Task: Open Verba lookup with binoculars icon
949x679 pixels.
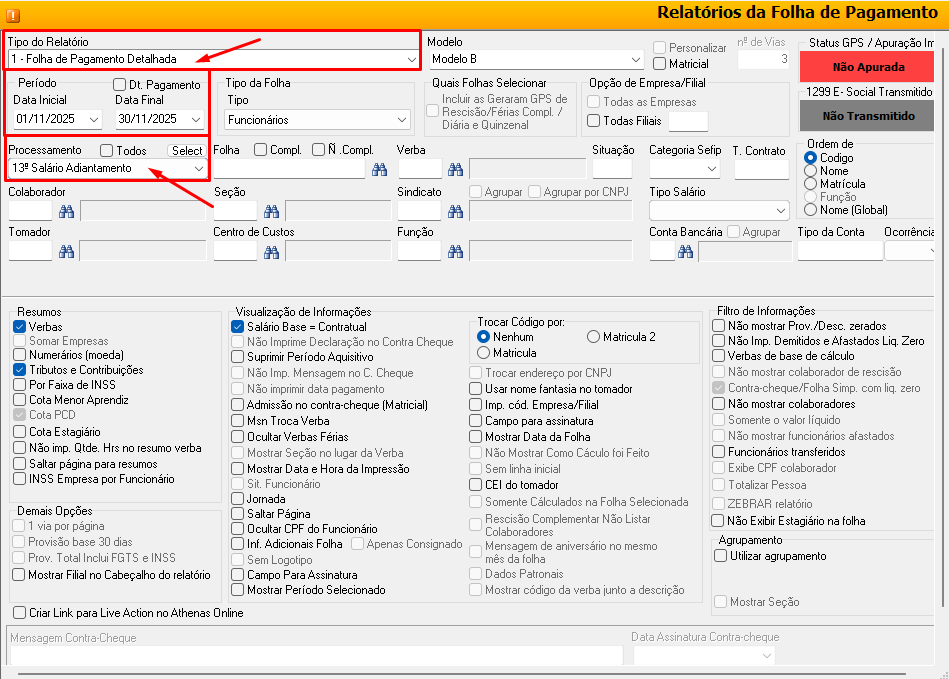Action: click(x=456, y=170)
